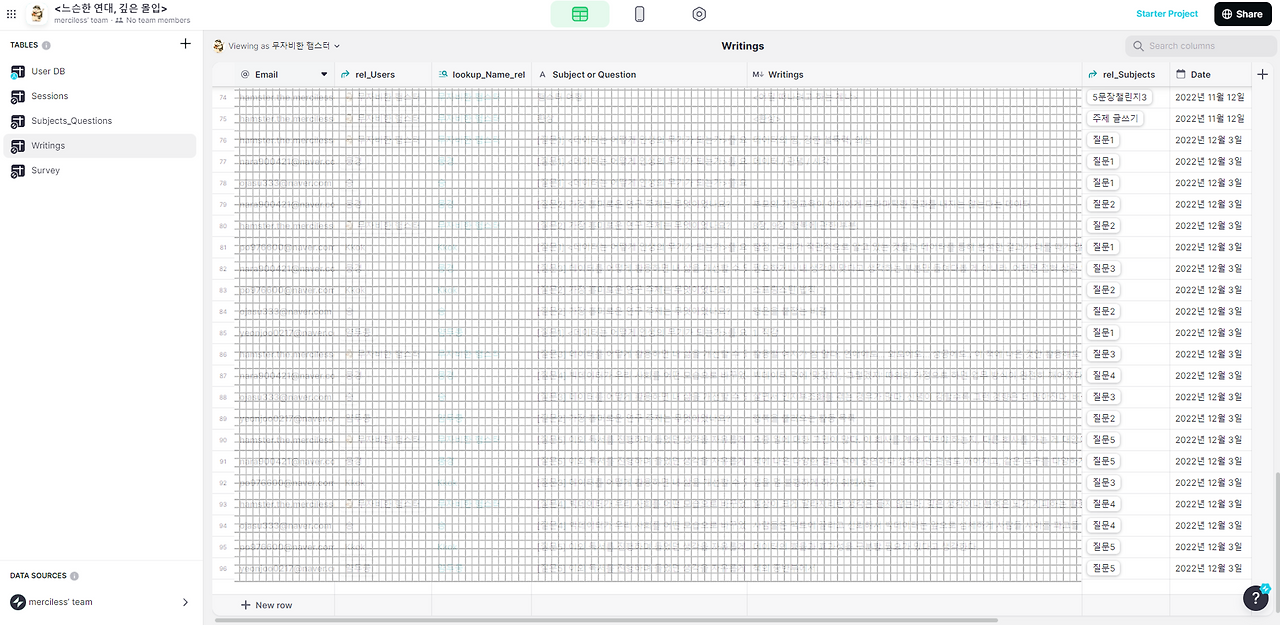Open the Viewing as user dropdown

coord(277,46)
